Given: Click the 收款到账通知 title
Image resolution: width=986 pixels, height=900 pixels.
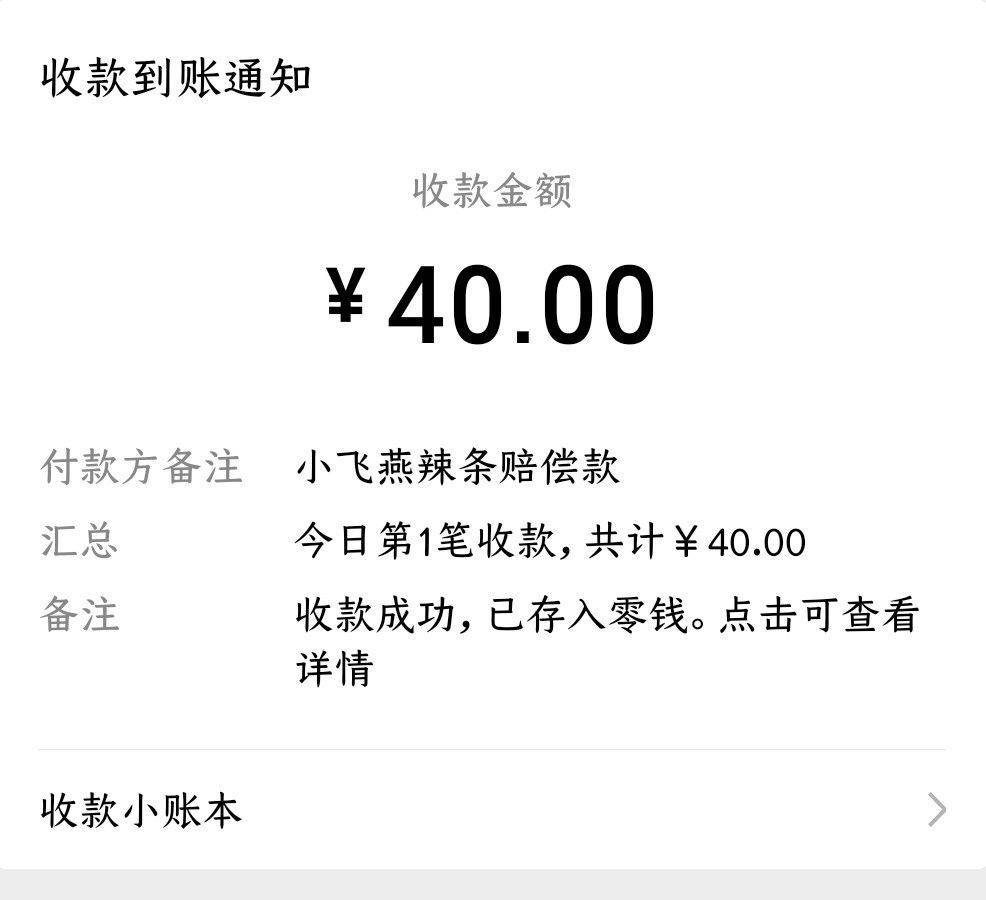Looking at the screenshot, I should [176, 79].
